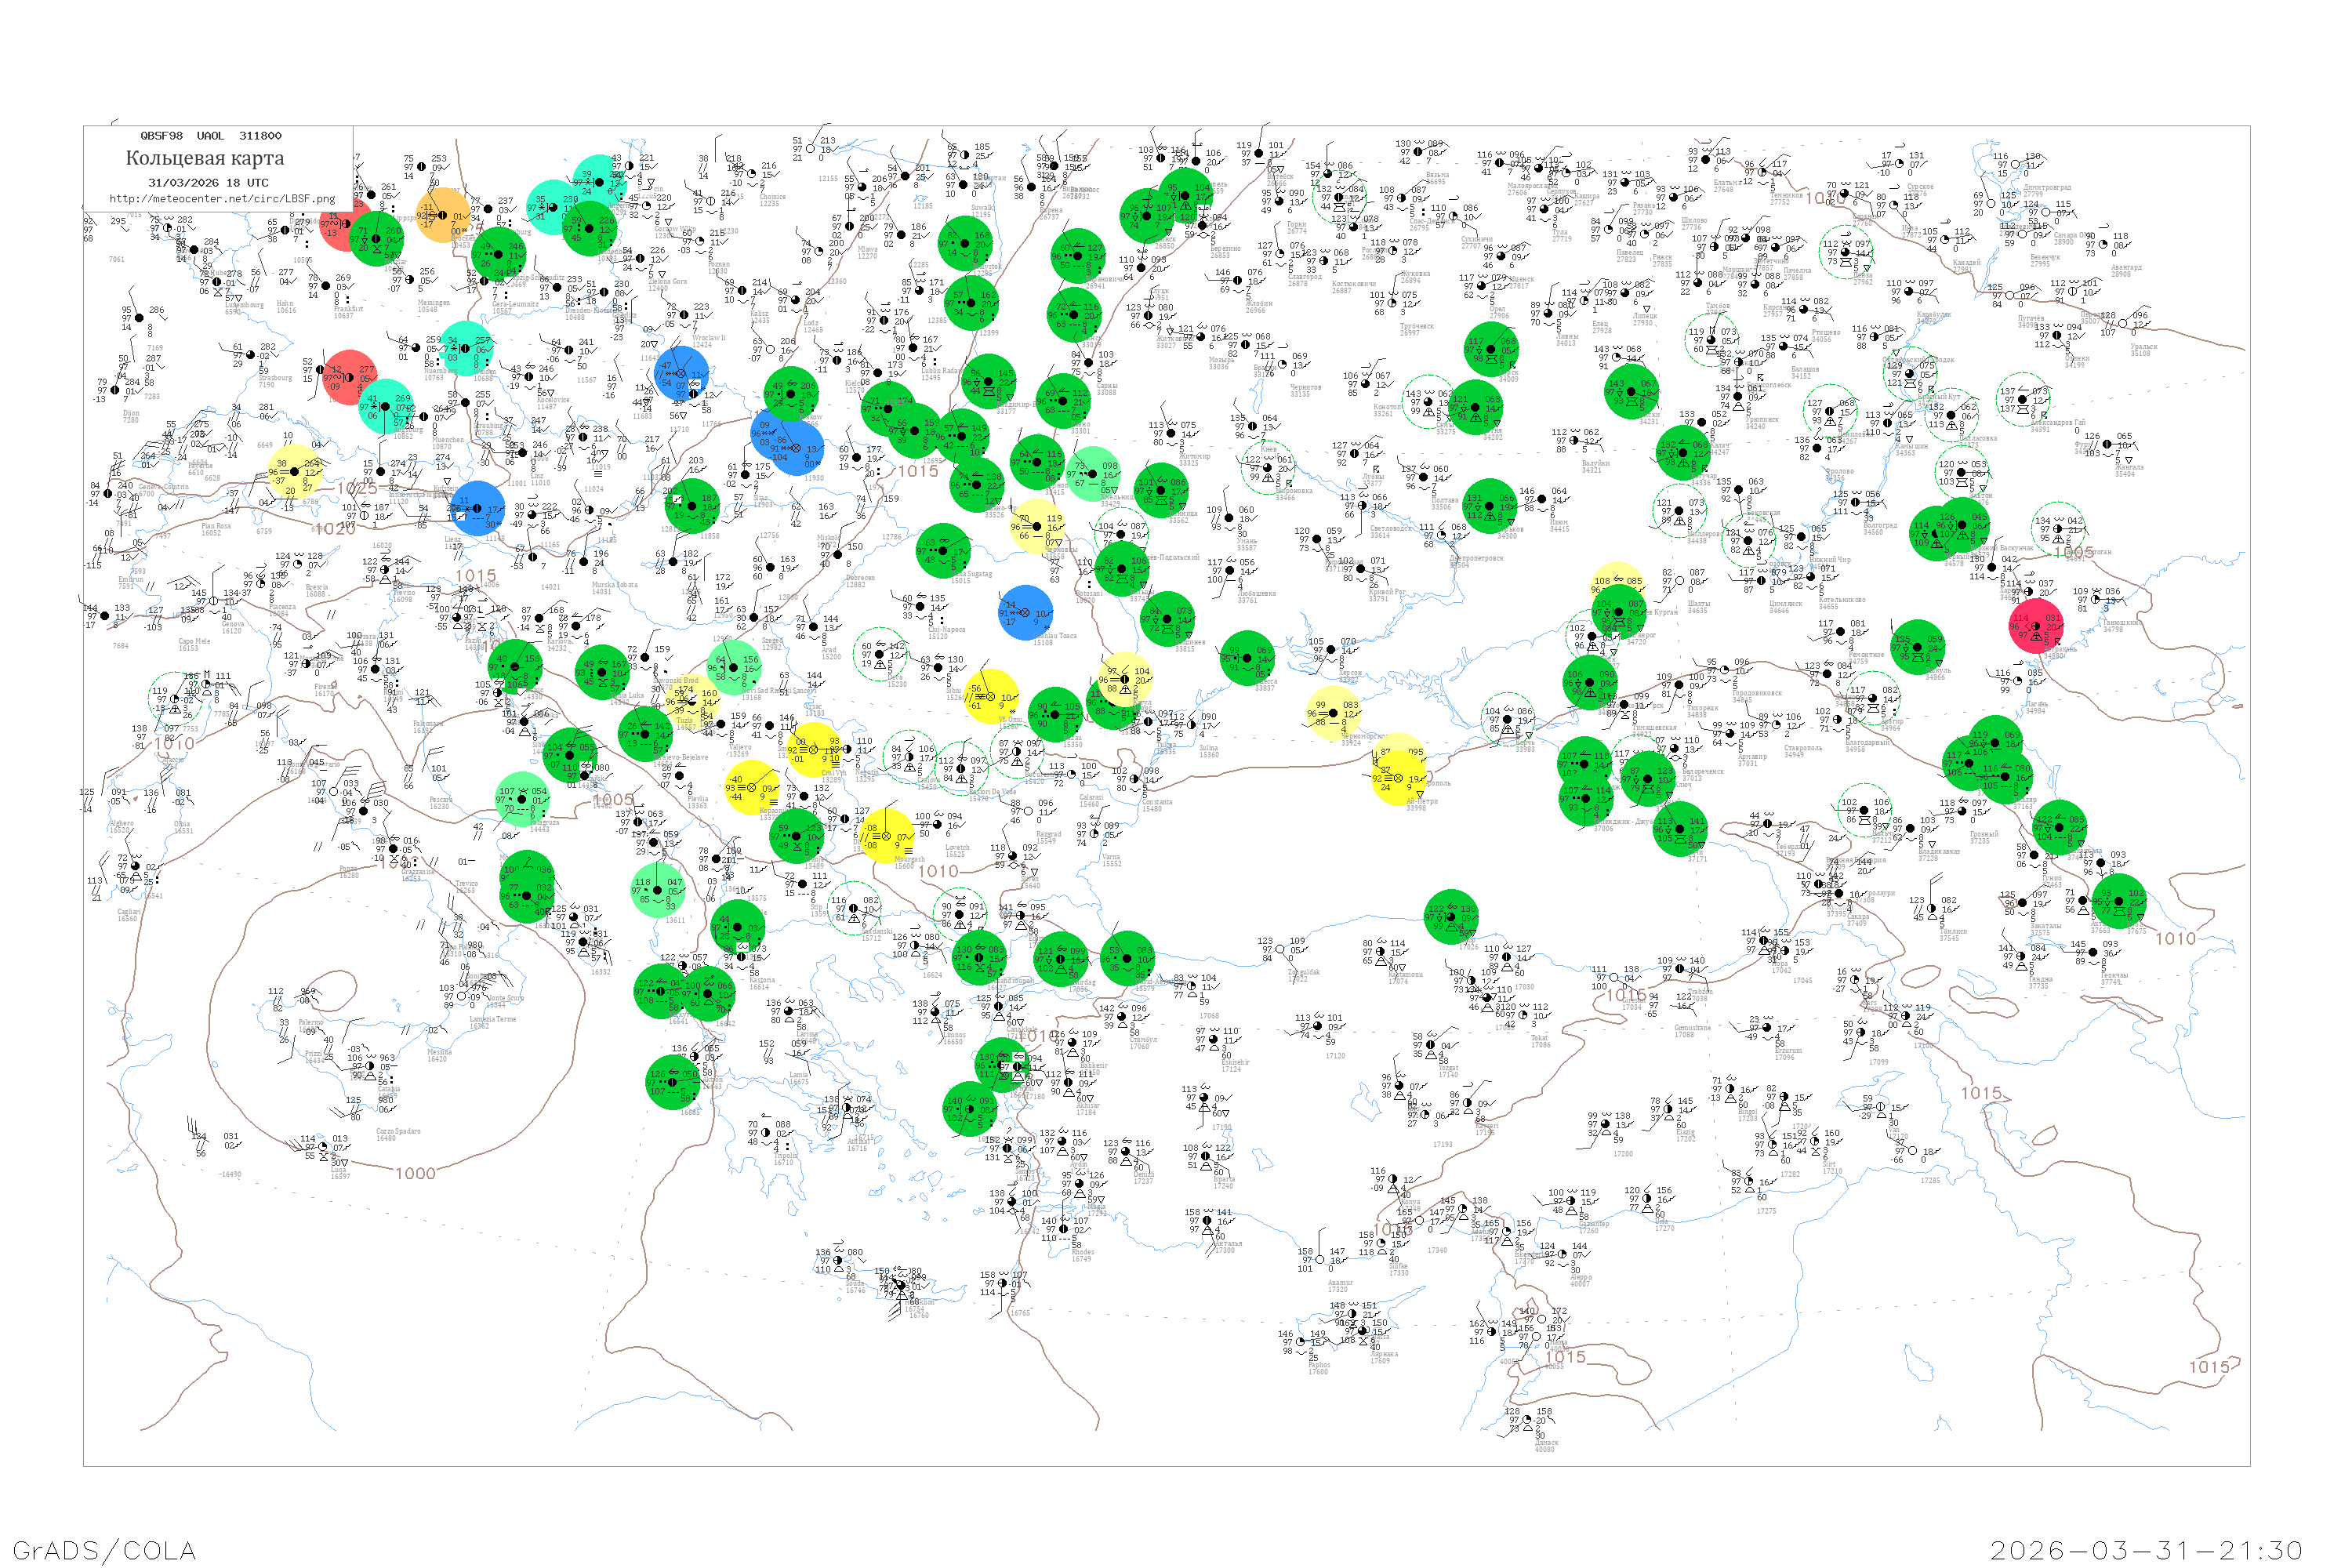Click the turquoise station circle above Augsburg
Screen dimensions: 2352x1568
(x=385, y=406)
